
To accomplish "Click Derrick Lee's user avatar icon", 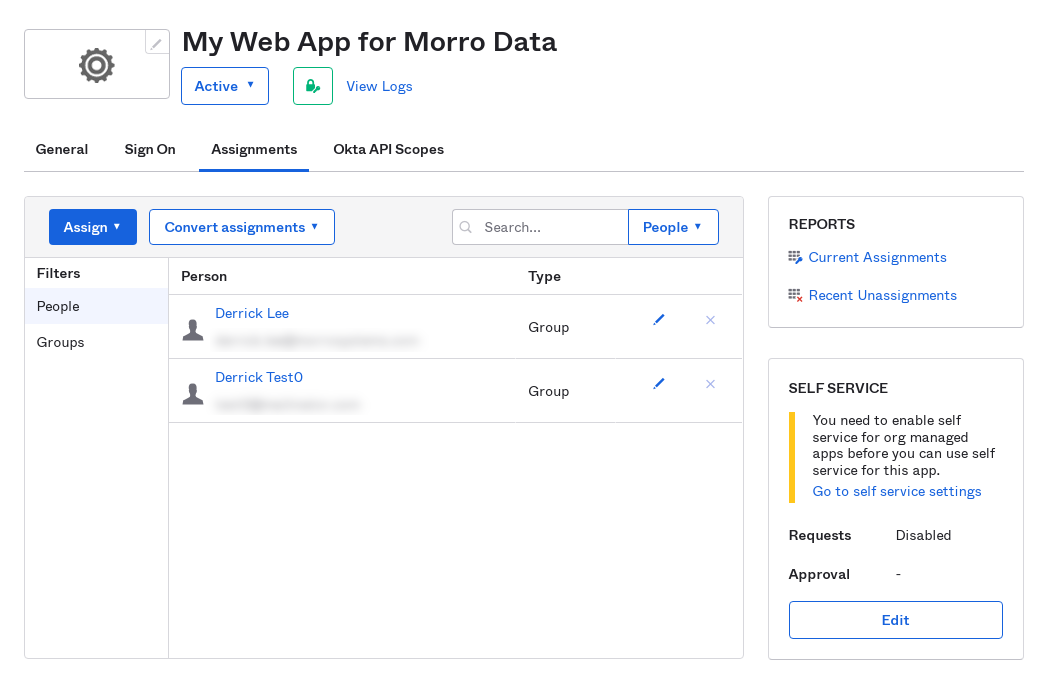I will 193,329.
